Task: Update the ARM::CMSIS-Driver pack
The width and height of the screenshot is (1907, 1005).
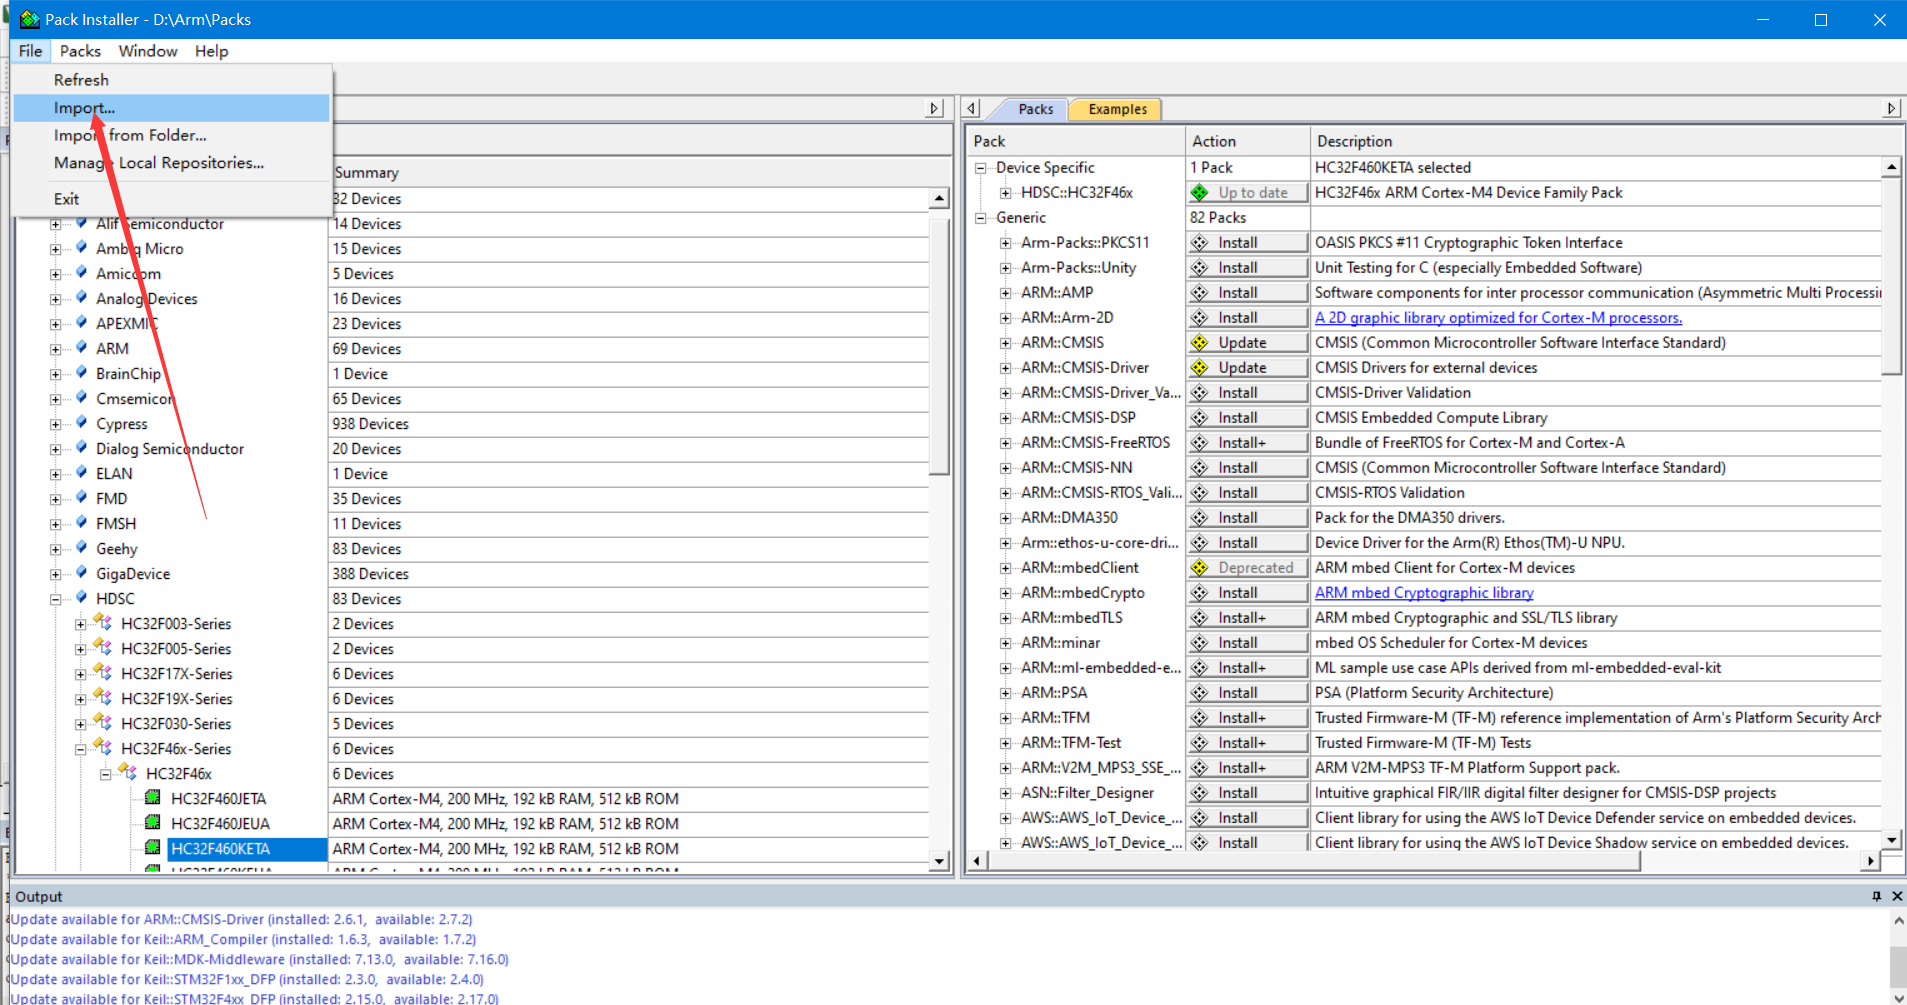Action: pyautogui.click(x=1248, y=368)
